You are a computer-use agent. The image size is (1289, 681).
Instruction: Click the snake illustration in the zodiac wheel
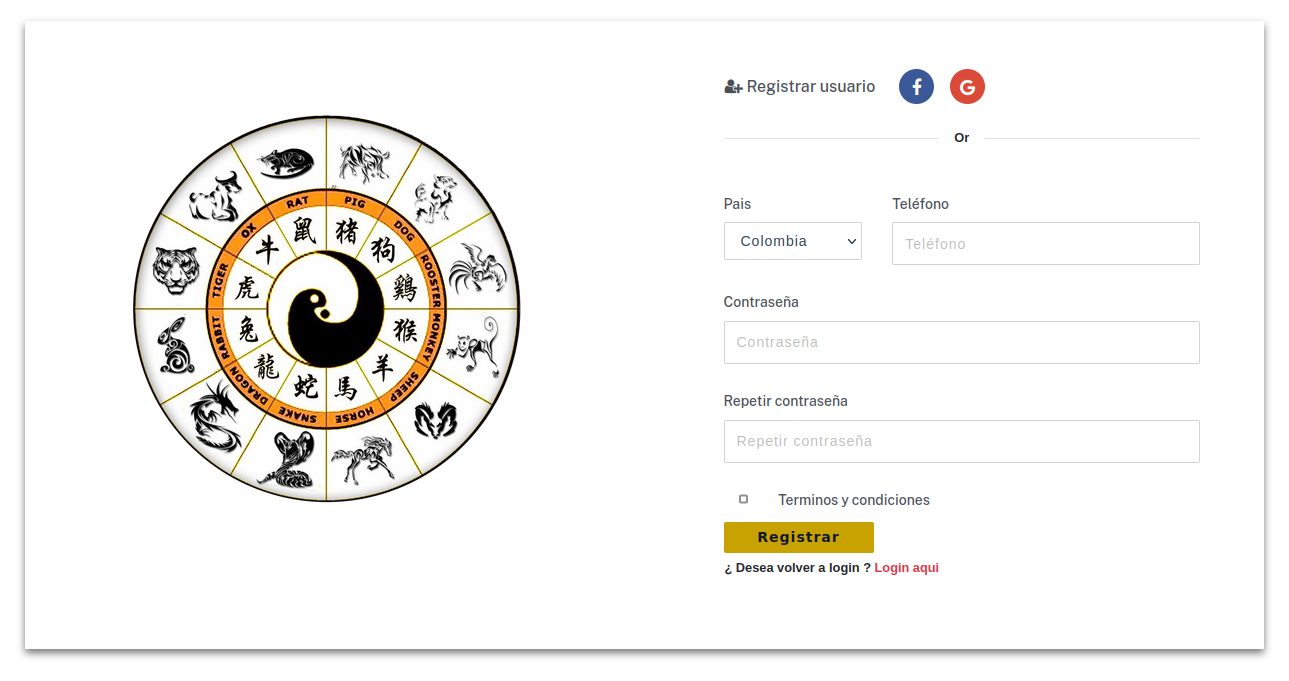(287, 460)
